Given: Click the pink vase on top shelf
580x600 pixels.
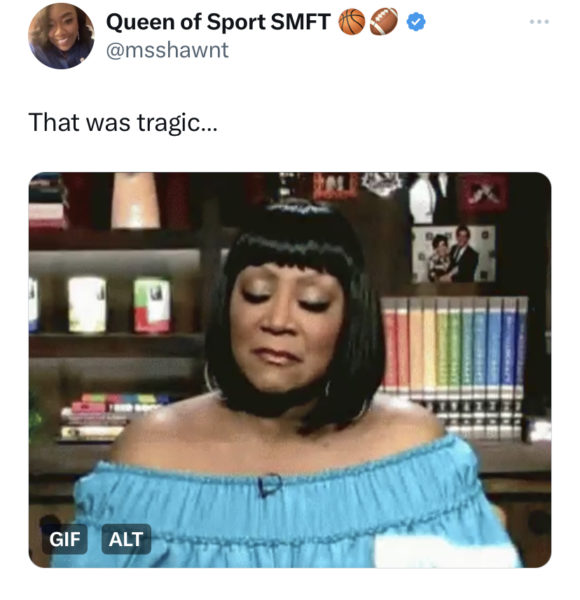Looking at the screenshot, I should pos(135,201).
